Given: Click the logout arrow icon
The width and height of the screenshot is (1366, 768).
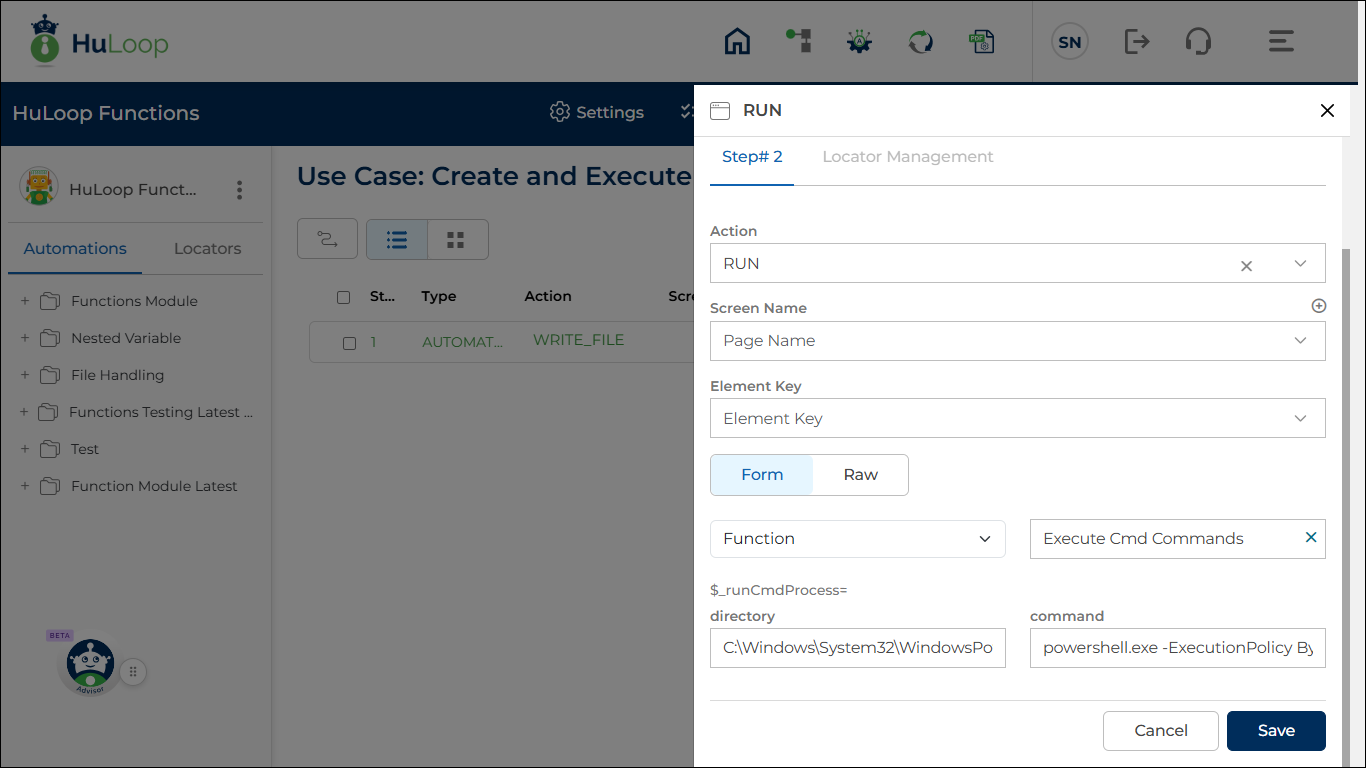Looking at the screenshot, I should coord(1137,42).
